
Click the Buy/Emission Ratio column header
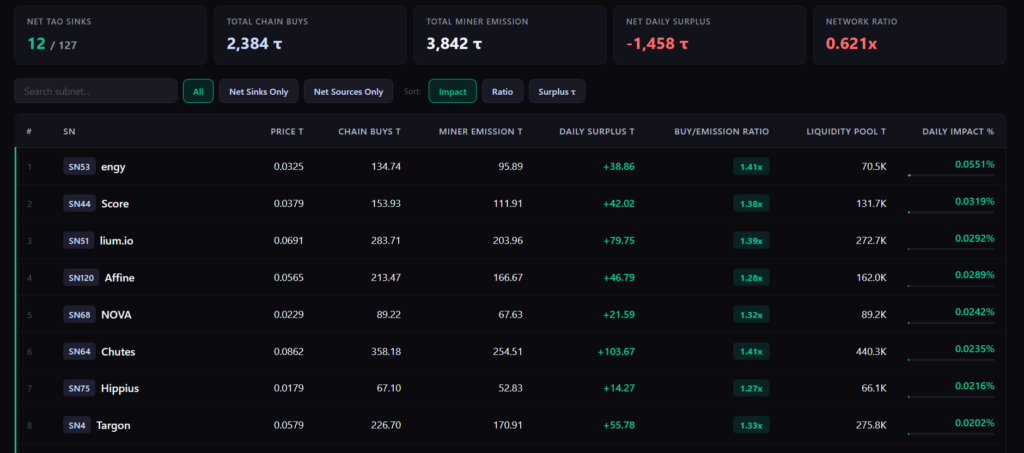pos(722,131)
